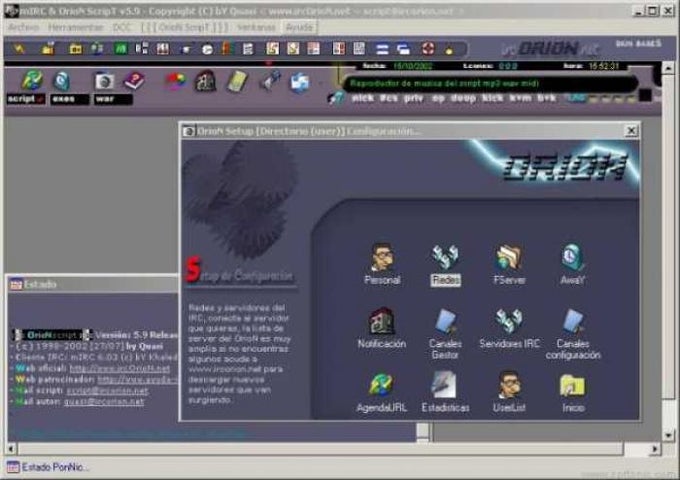This screenshot has height=480, width=680.
Task: Click the hora time value
Action: pos(605,66)
